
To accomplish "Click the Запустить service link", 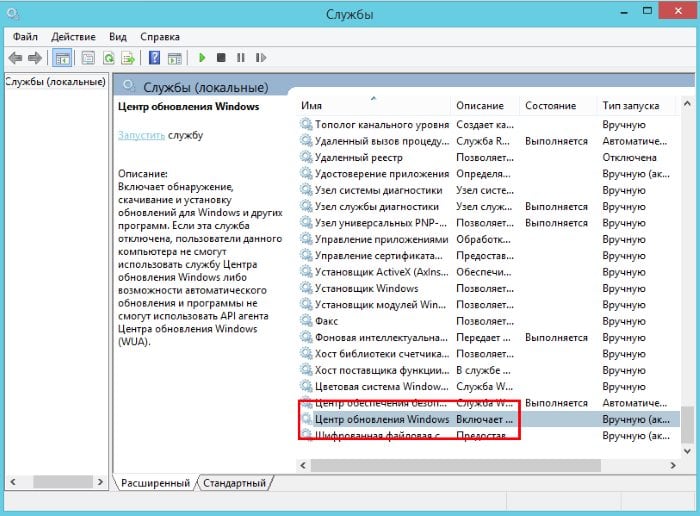I will click(140, 134).
